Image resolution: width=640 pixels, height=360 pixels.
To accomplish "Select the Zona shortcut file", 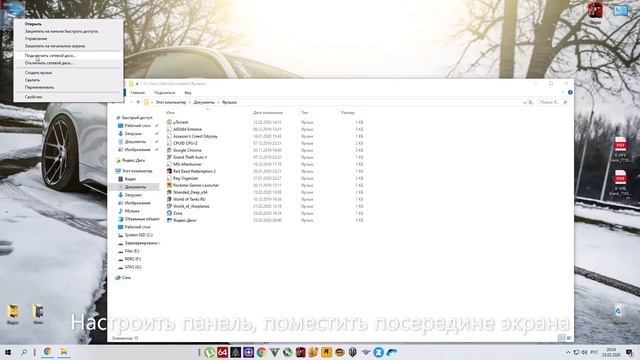I will [175, 213].
